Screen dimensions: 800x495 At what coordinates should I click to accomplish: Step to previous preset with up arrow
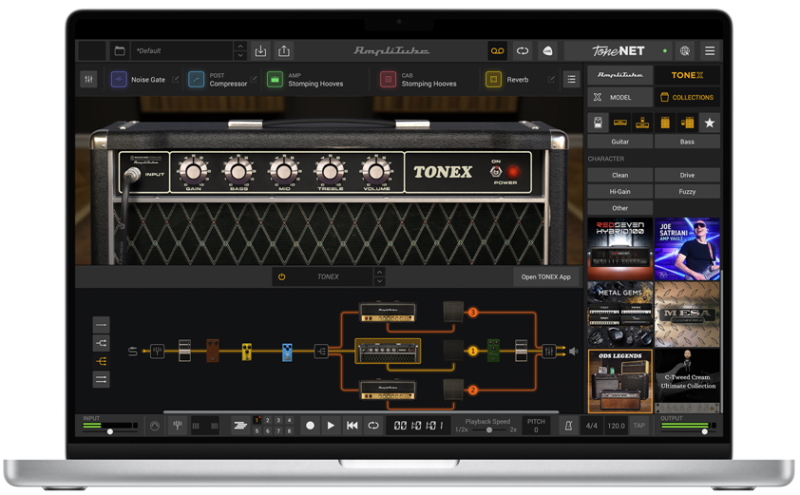coord(240,46)
